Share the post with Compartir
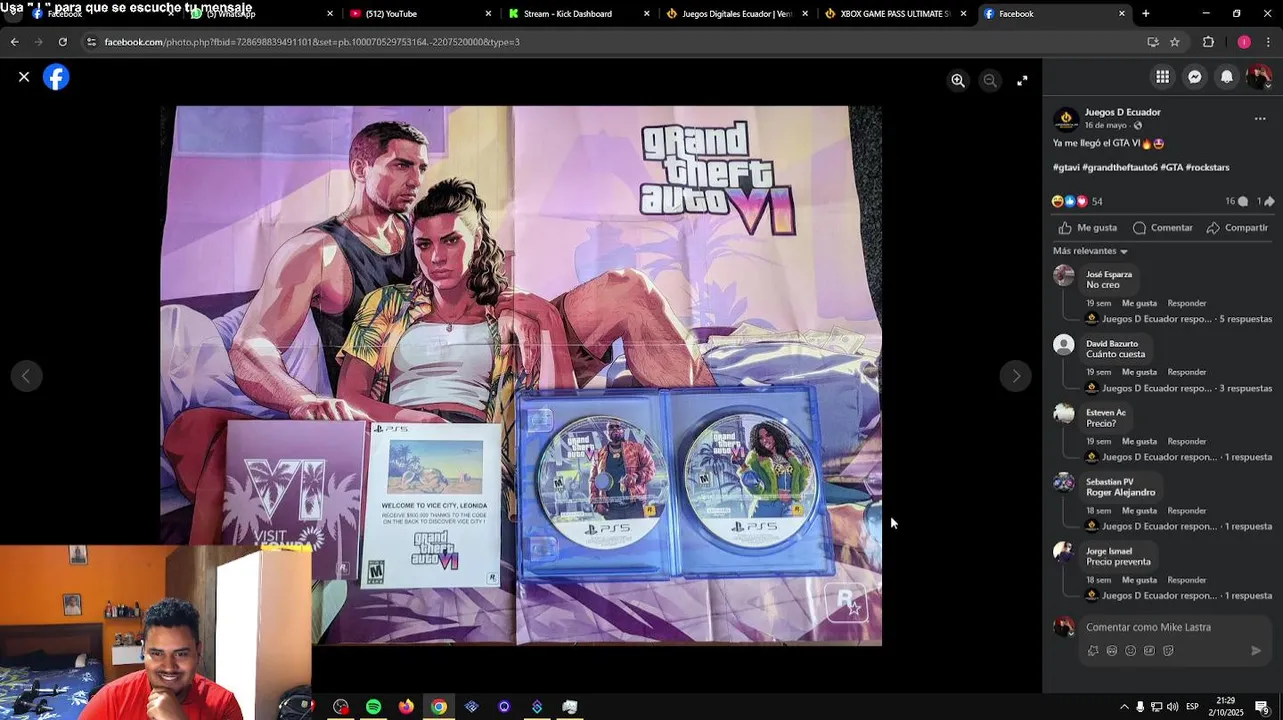The width and height of the screenshot is (1283, 720). tap(1237, 227)
